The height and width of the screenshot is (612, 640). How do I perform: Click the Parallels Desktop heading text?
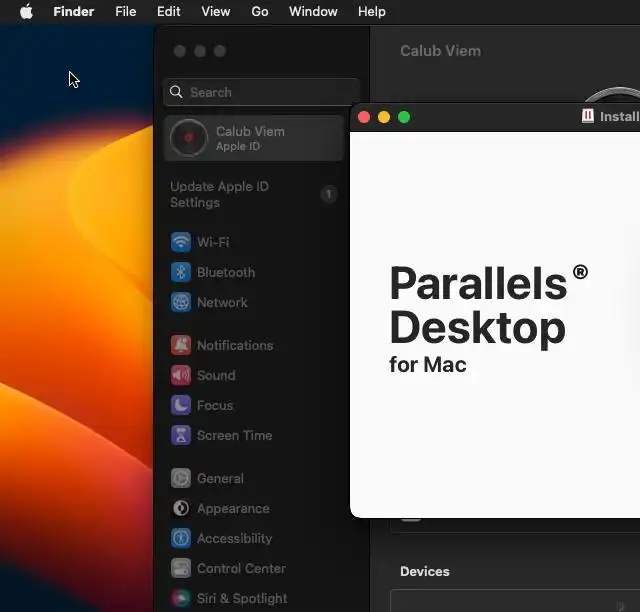pyautogui.click(x=489, y=305)
